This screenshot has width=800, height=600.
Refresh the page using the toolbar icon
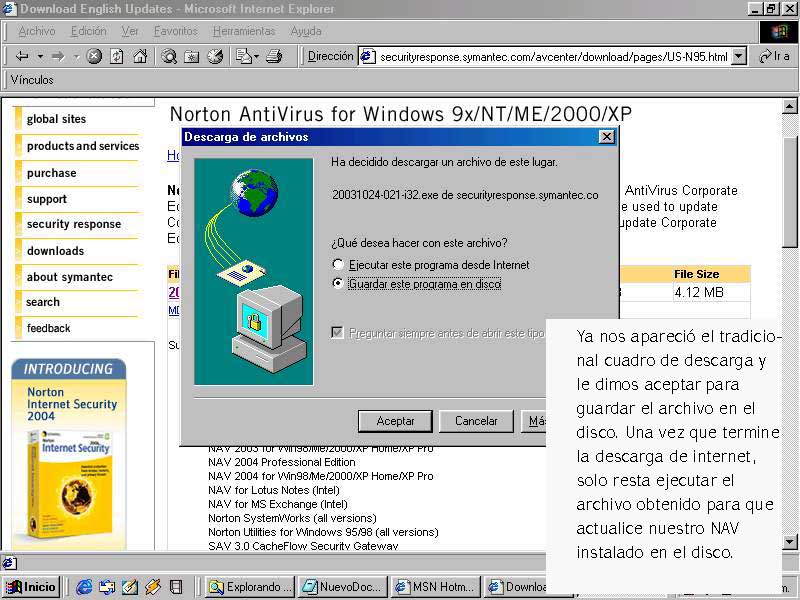[117, 56]
